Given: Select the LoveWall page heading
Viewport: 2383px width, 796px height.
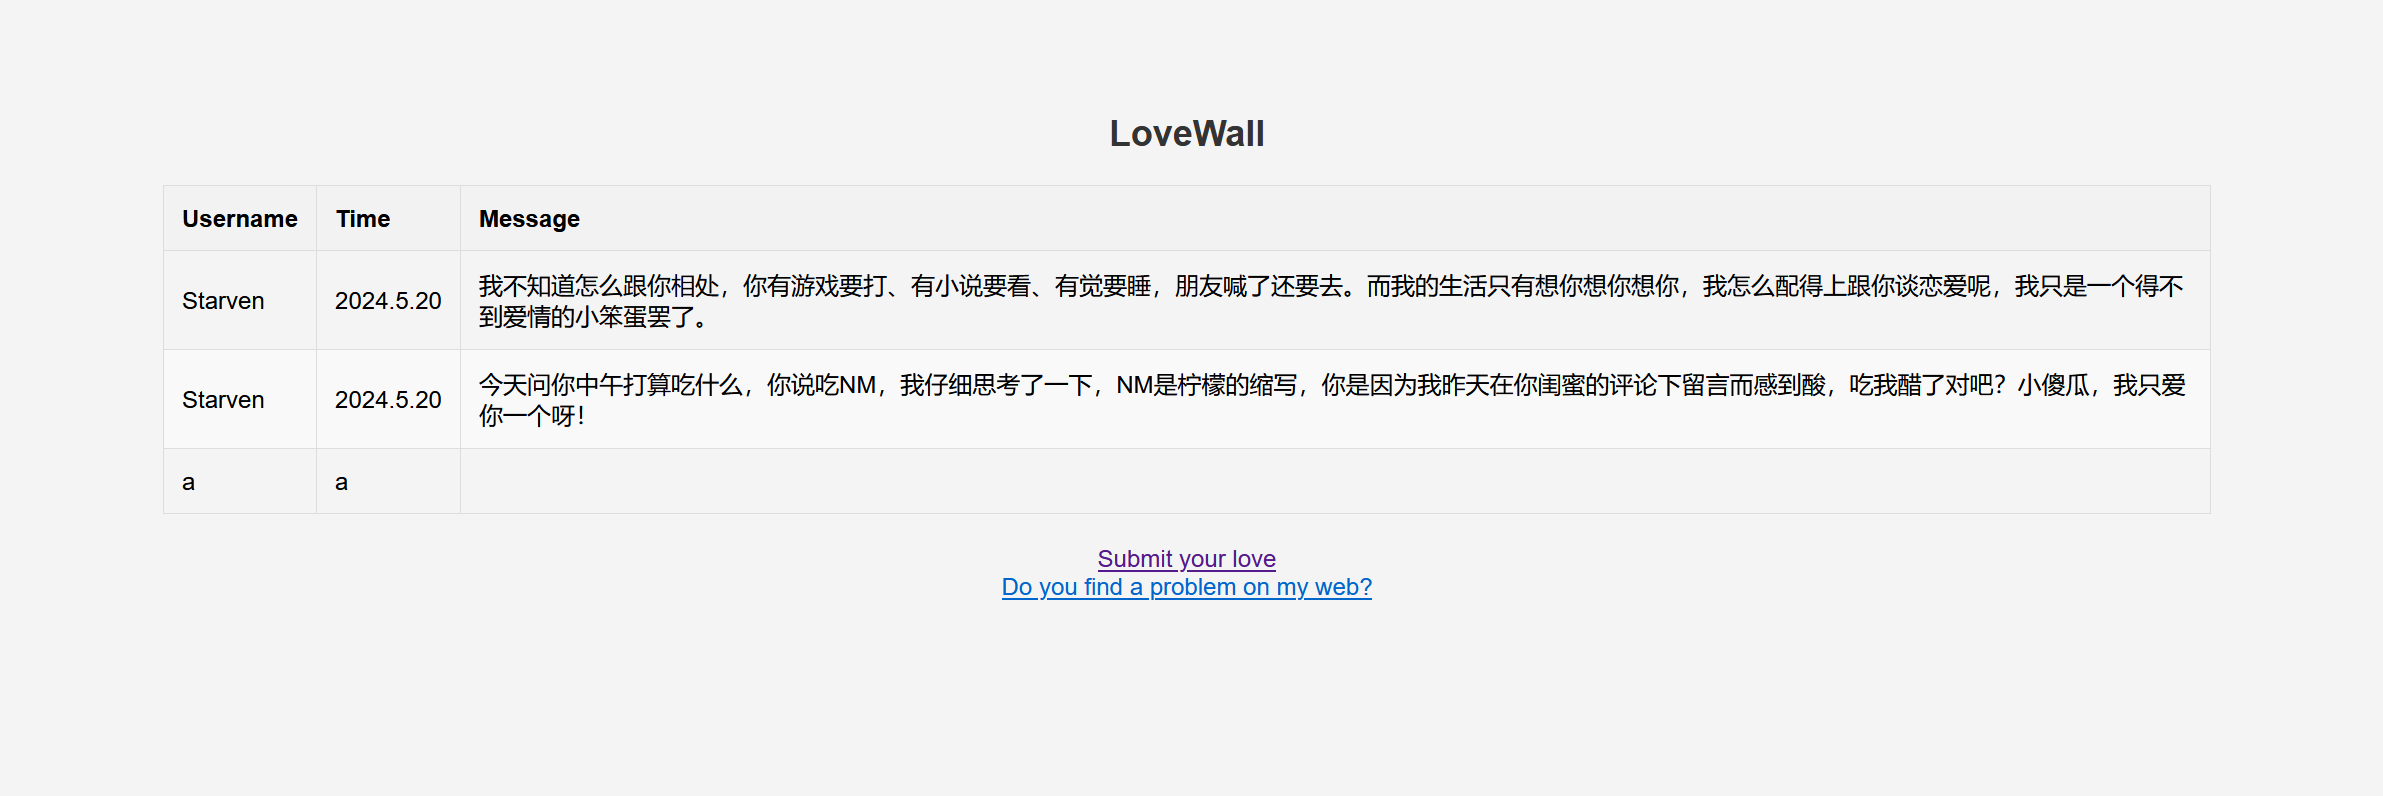Looking at the screenshot, I should pyautogui.click(x=1187, y=133).
